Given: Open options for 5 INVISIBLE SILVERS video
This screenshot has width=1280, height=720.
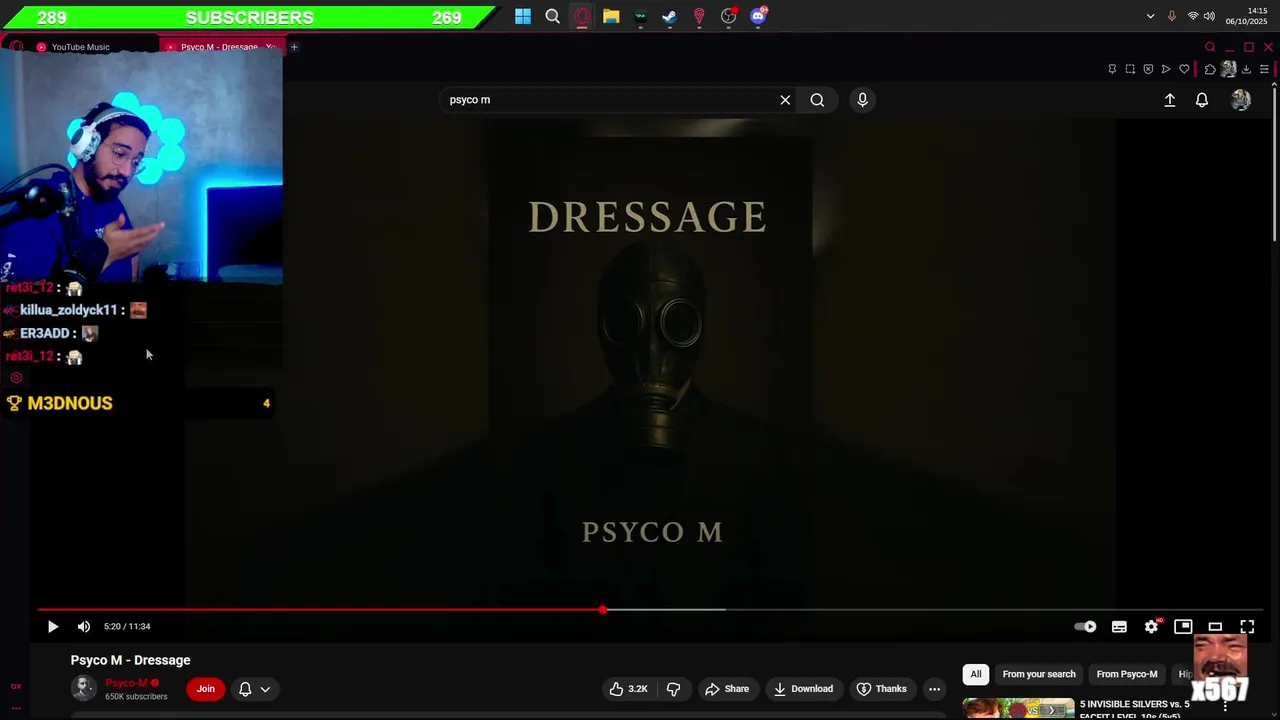Looking at the screenshot, I should point(1226,708).
